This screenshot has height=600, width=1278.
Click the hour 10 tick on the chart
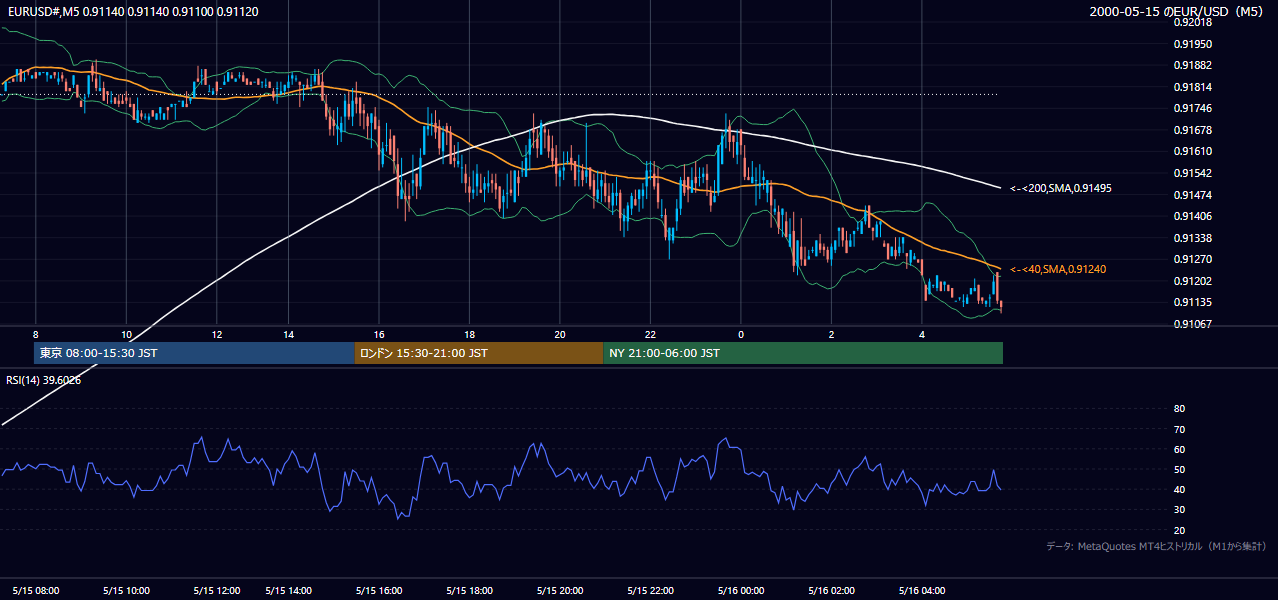[126, 334]
